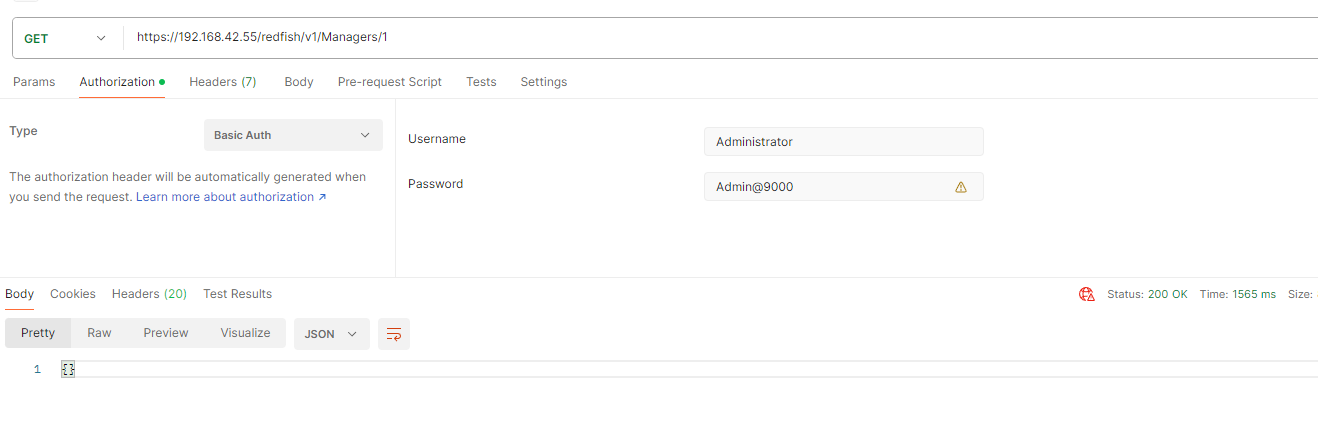The image size is (1318, 446).
Task: Select the Preview response view
Action: 165,333
